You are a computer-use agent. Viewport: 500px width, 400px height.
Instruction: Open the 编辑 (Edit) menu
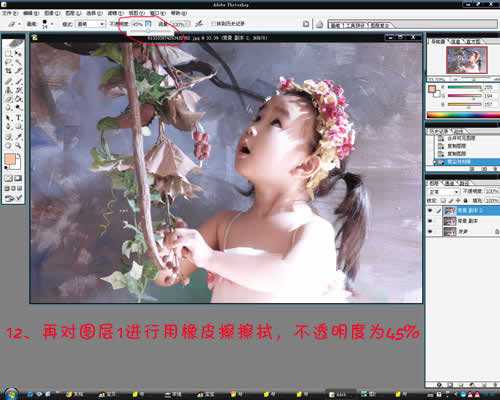point(31,13)
